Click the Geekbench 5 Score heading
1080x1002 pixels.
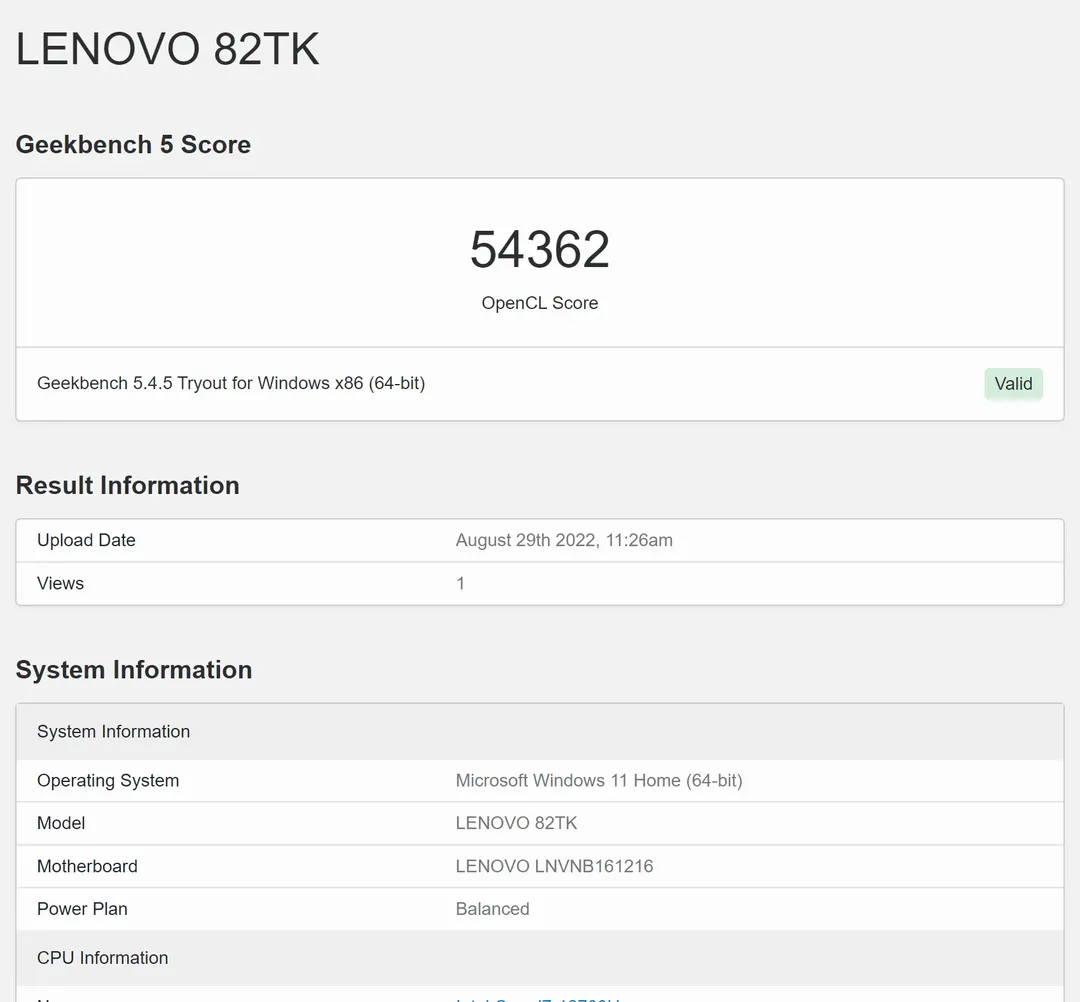tap(133, 145)
